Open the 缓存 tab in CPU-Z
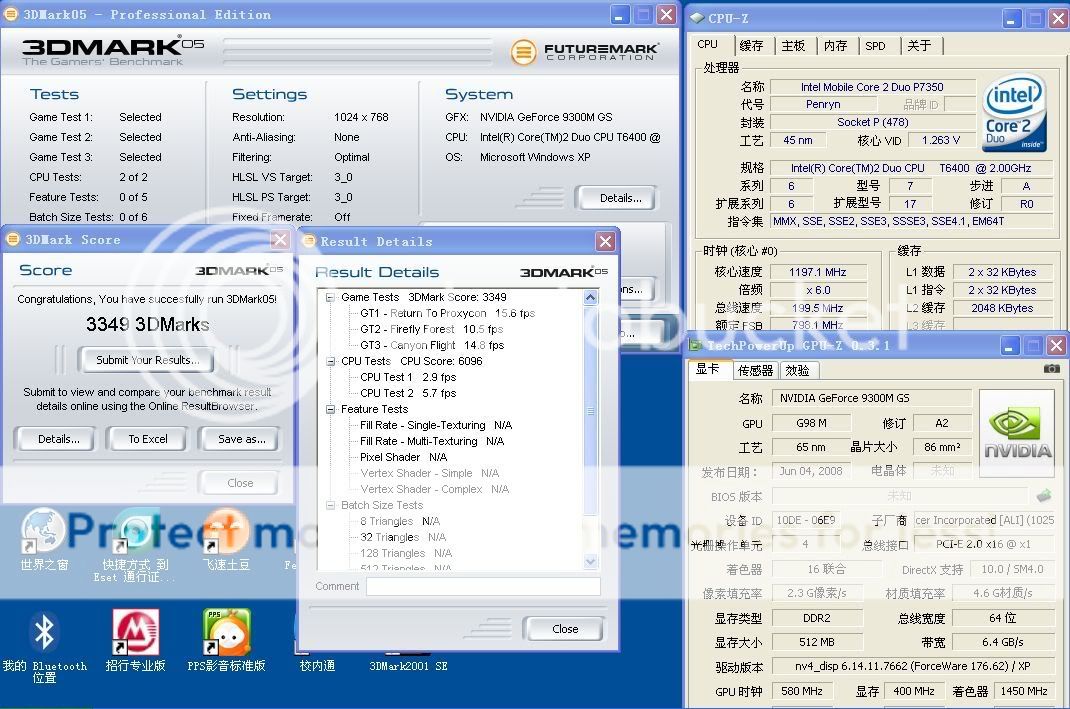 [x=751, y=46]
